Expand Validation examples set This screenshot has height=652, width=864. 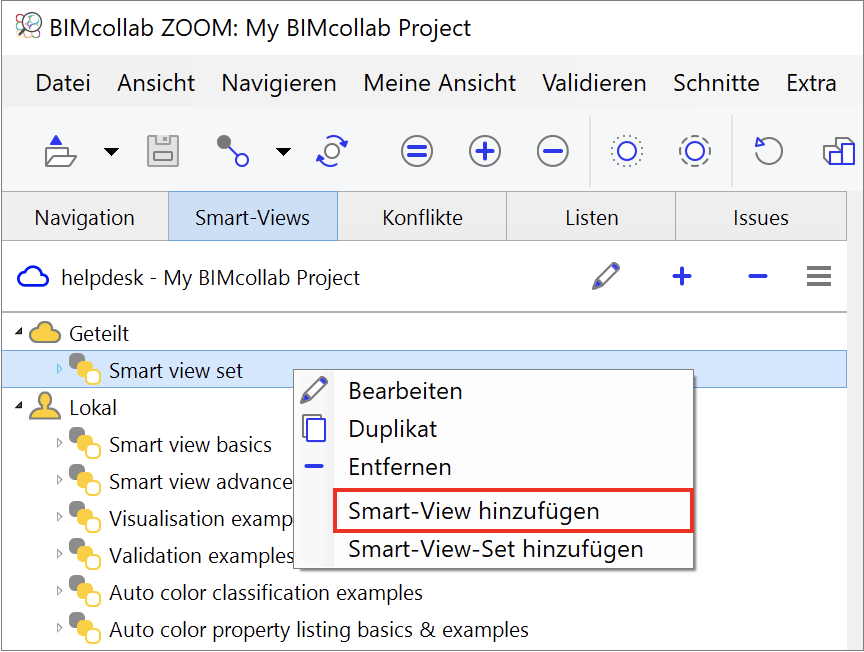point(59,553)
